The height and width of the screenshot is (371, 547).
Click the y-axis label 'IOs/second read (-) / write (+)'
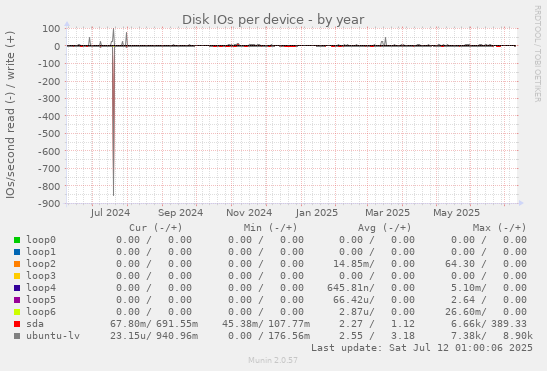click(x=10, y=115)
